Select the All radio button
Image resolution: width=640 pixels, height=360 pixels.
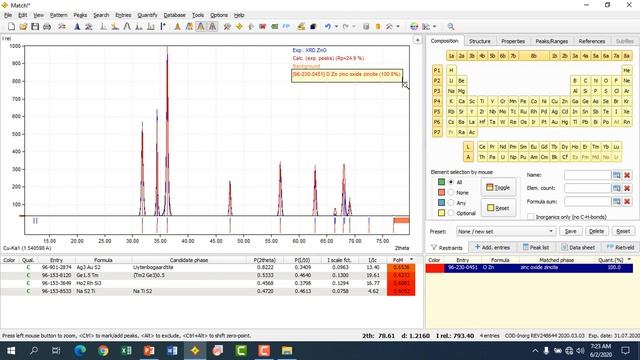click(451, 182)
